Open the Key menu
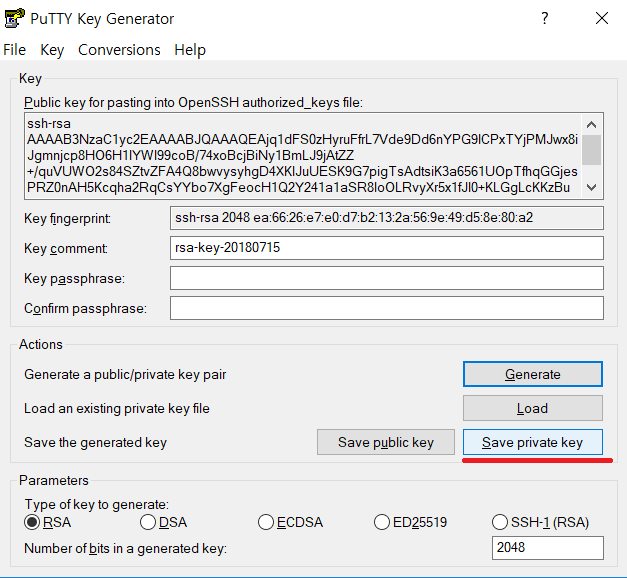Image resolution: width=627 pixels, height=578 pixels. (52, 50)
